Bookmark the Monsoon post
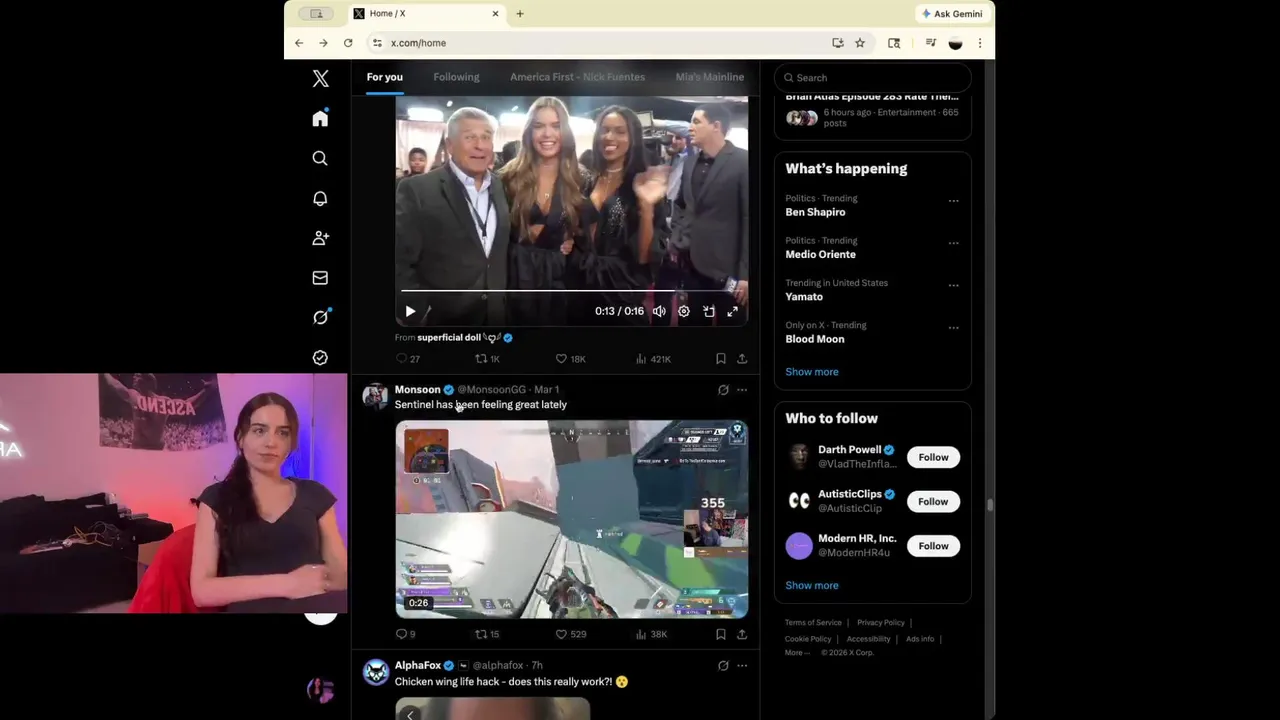The height and width of the screenshot is (720, 1280). [x=721, y=634]
